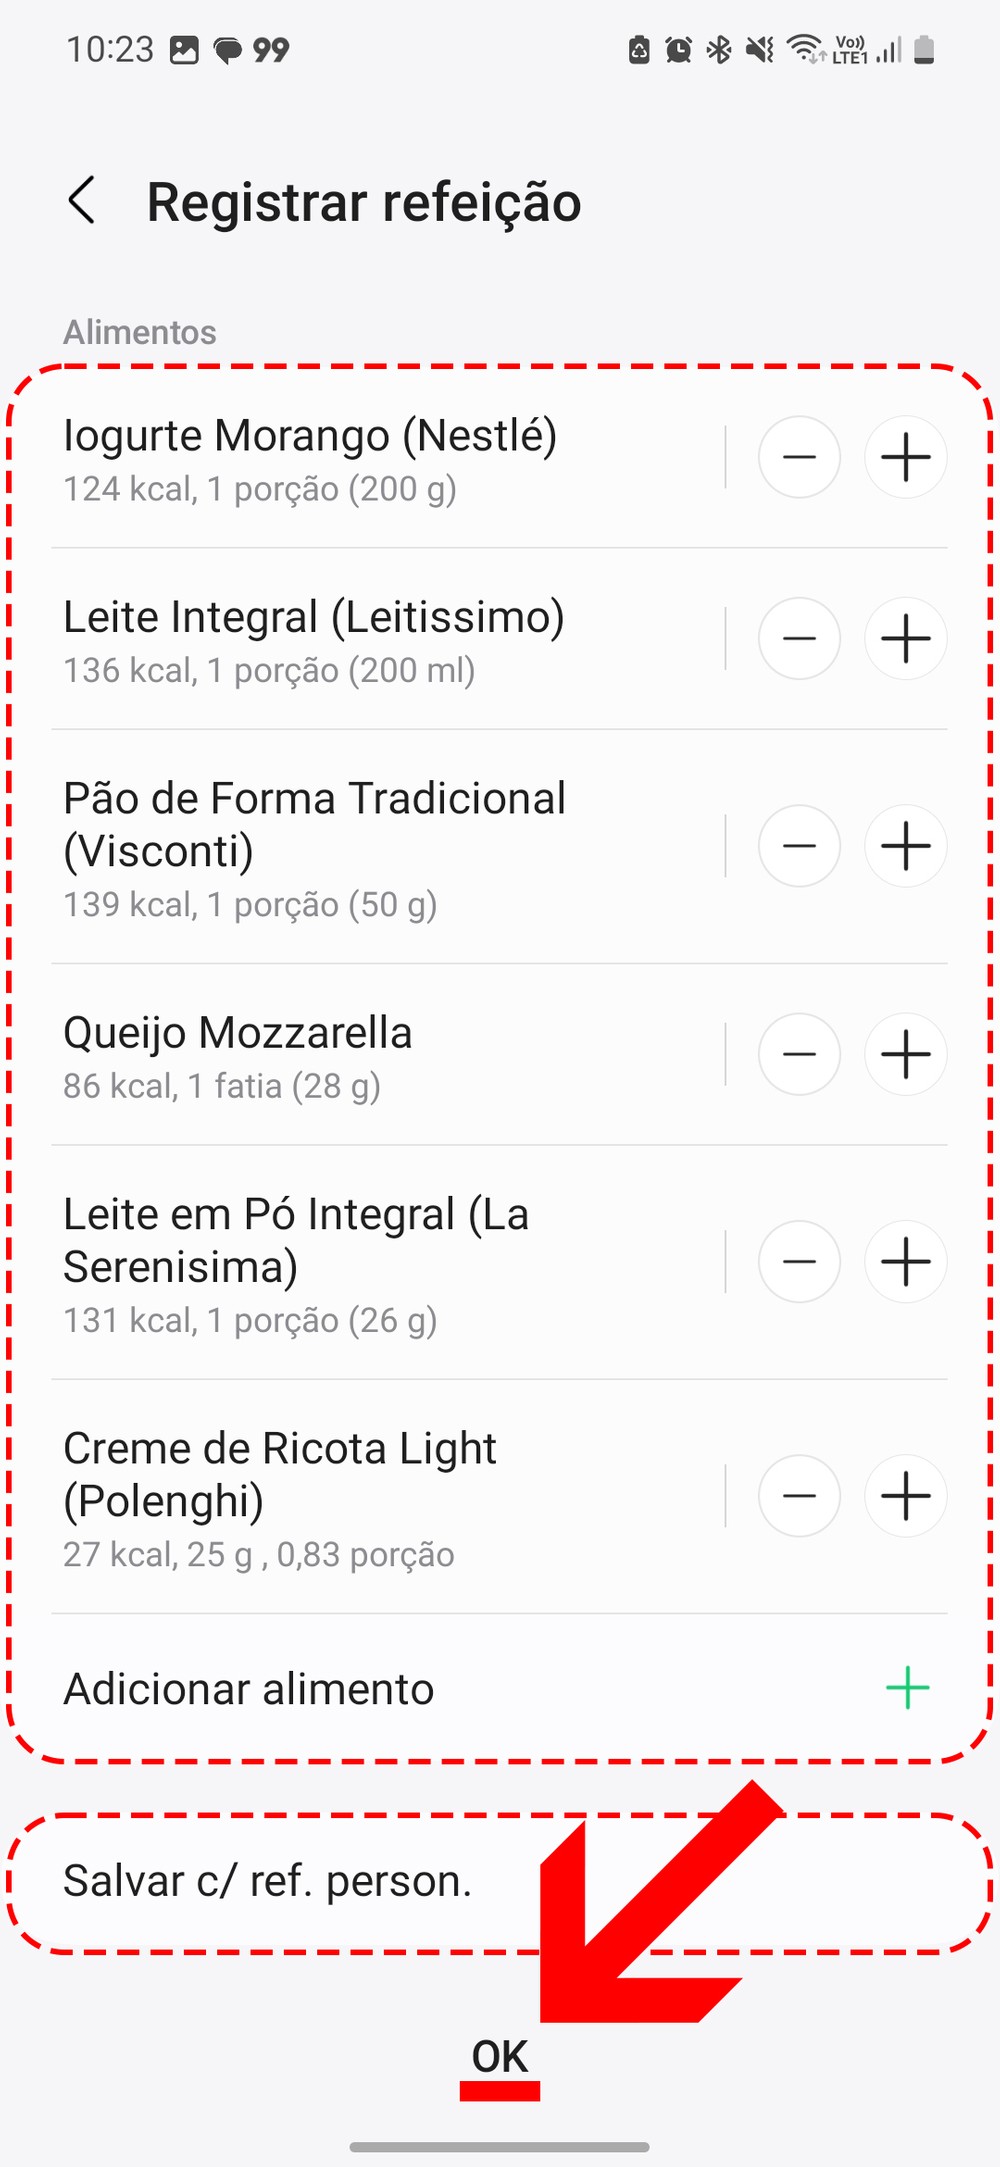The width and height of the screenshot is (1000, 2167).
Task: Open Adicionar alimento option
Action: pos(250,1689)
